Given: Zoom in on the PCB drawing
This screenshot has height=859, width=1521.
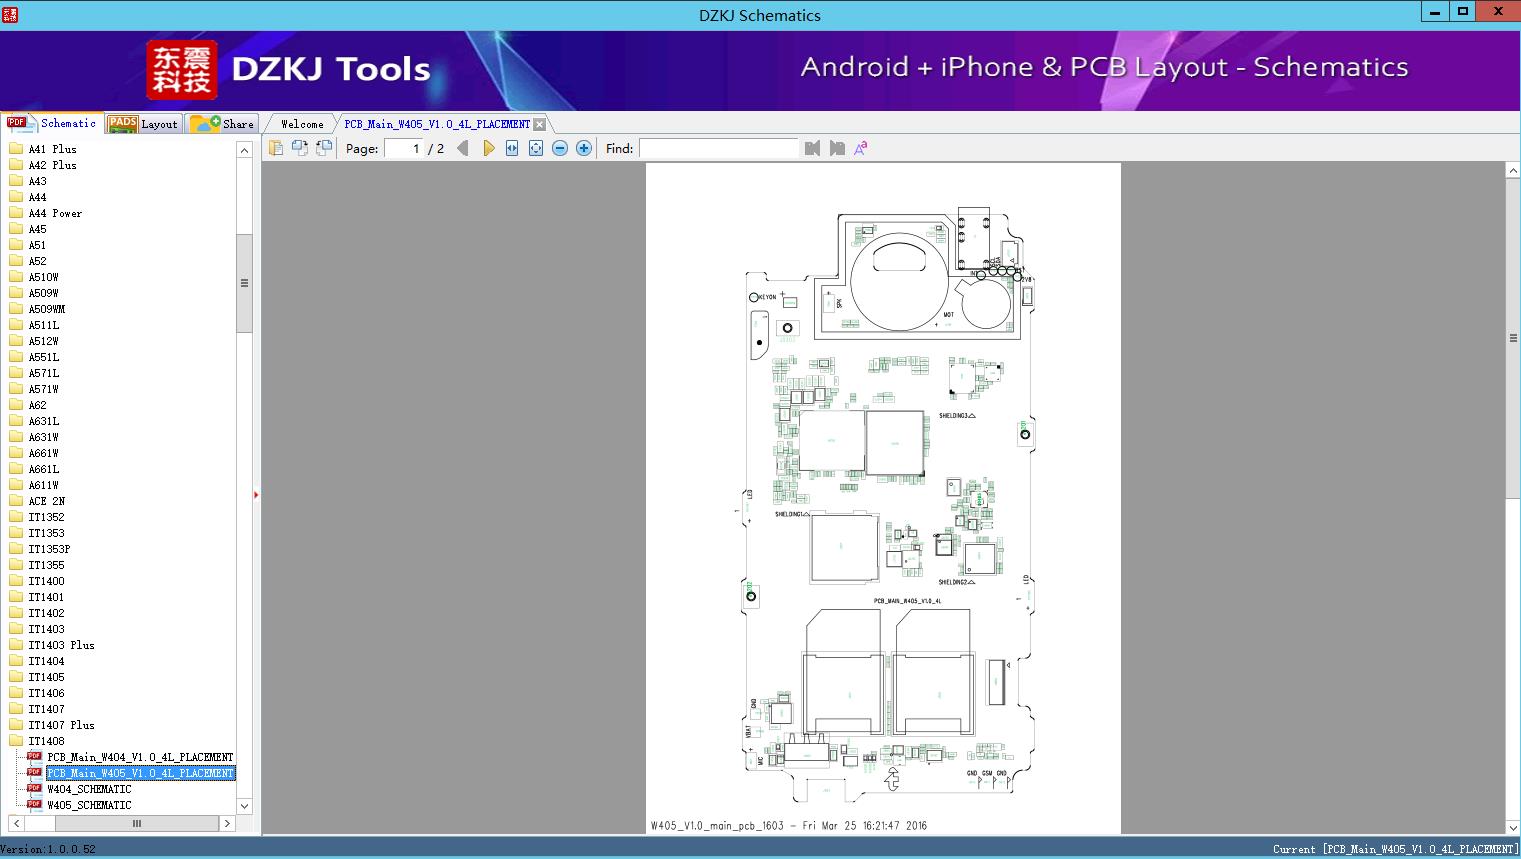Looking at the screenshot, I should pos(584,148).
